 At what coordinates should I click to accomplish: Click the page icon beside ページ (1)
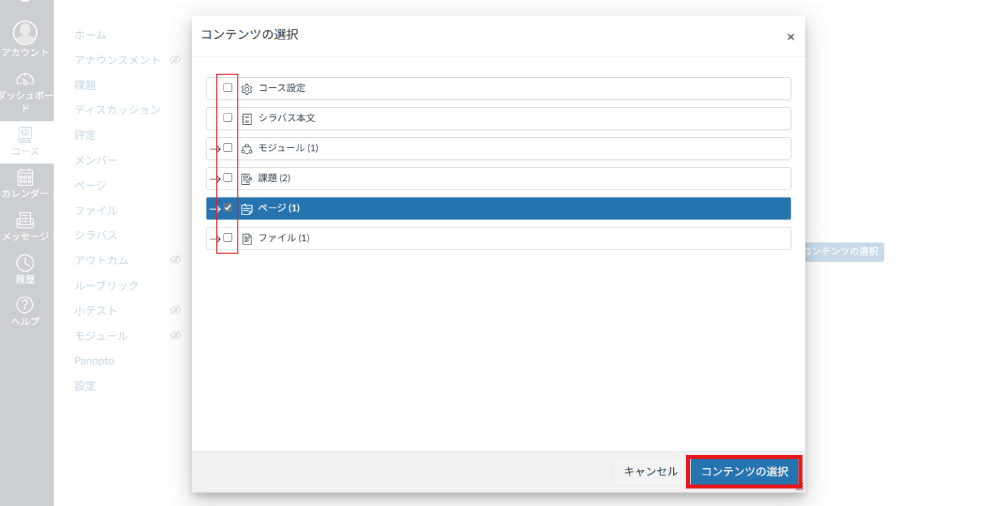point(247,209)
